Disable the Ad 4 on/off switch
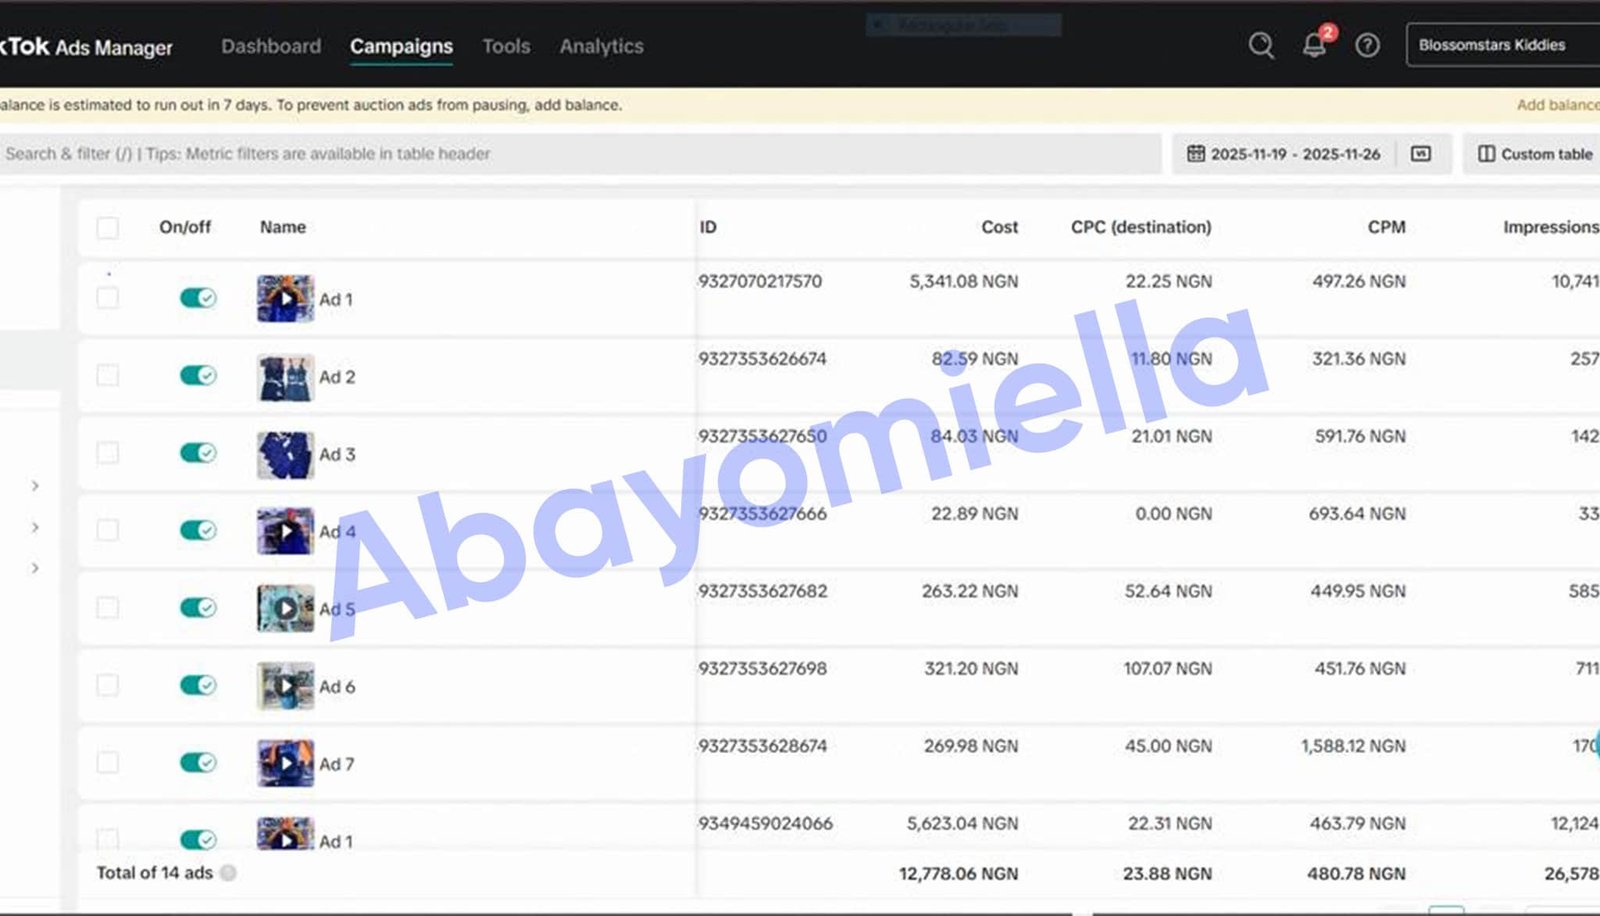This screenshot has height=916, width=1600. pyautogui.click(x=198, y=530)
